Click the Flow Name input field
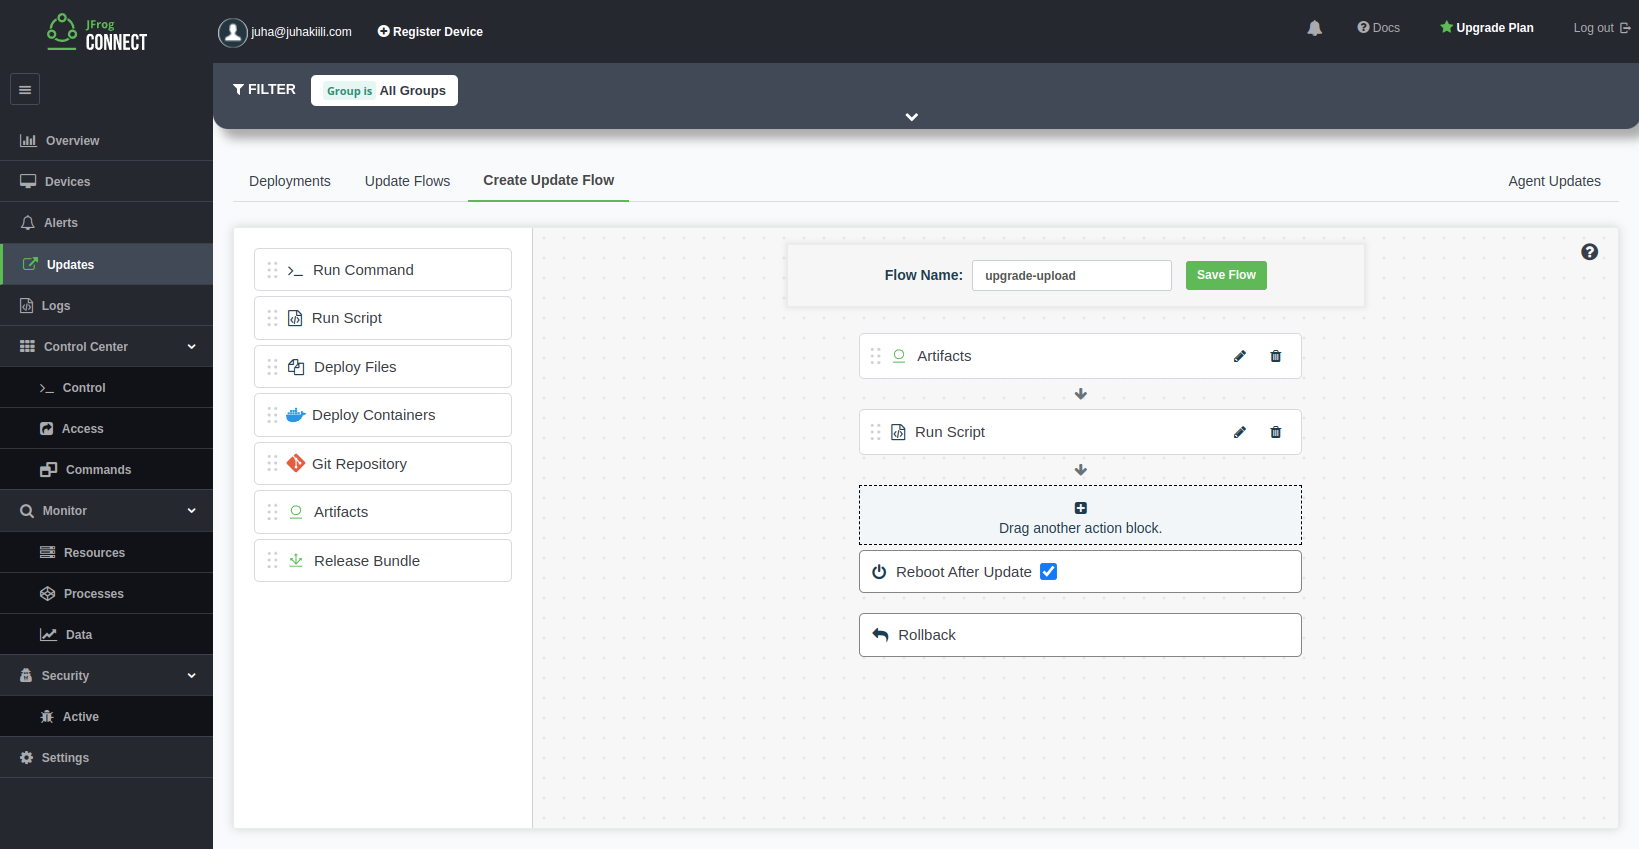This screenshot has height=849, width=1639. tap(1071, 276)
